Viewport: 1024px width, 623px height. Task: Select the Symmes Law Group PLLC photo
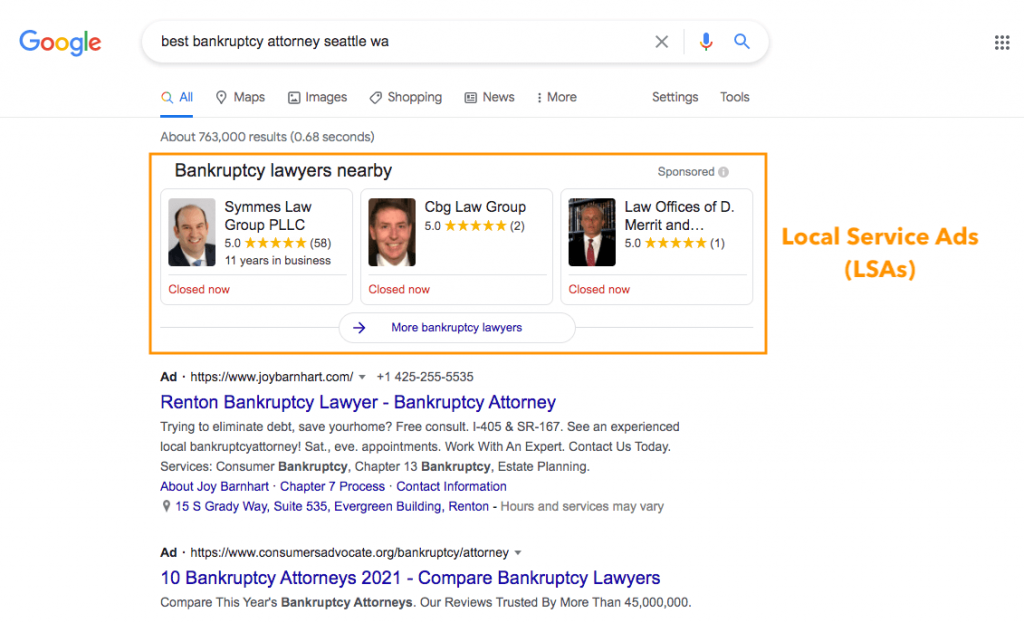click(192, 232)
